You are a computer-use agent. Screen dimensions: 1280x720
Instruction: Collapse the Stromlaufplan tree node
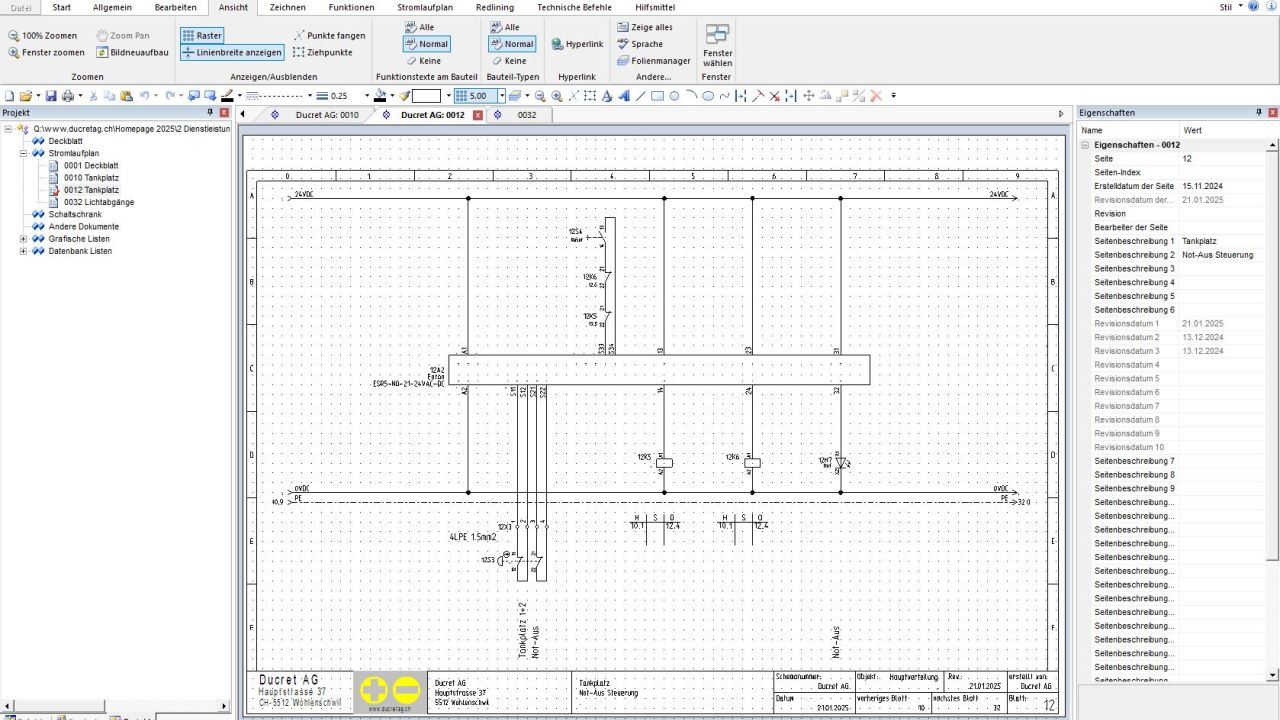24,154
